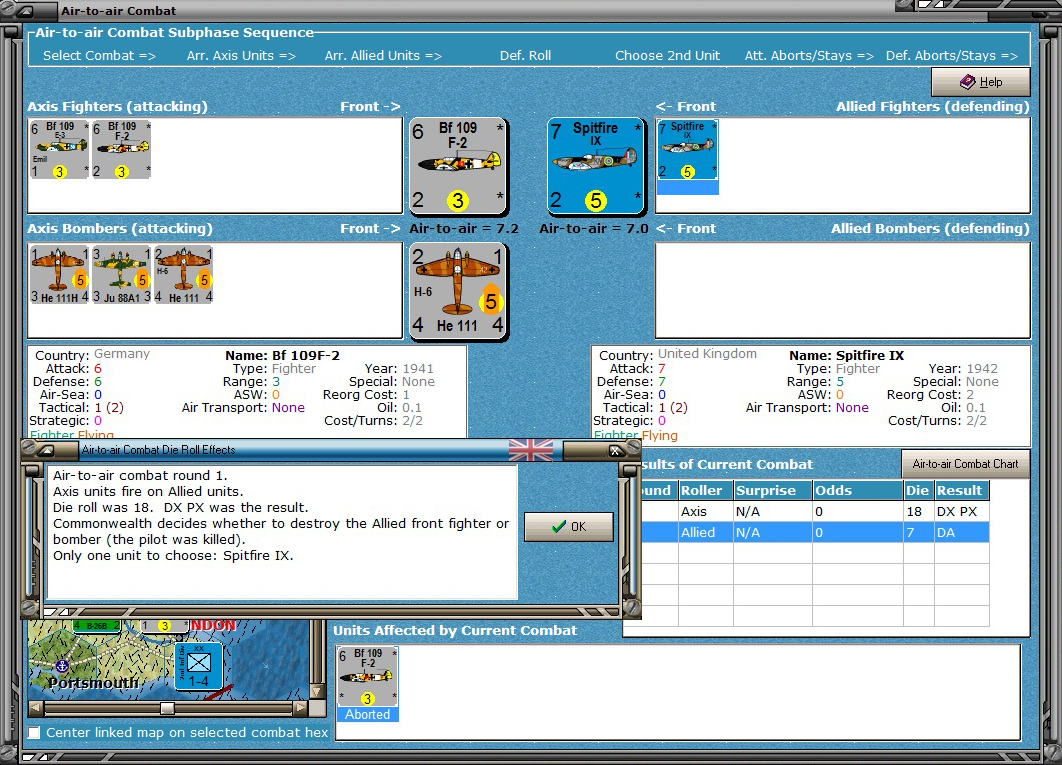Click the Surprise column header
Viewport: 1062px width, 765px height.
coord(773,491)
